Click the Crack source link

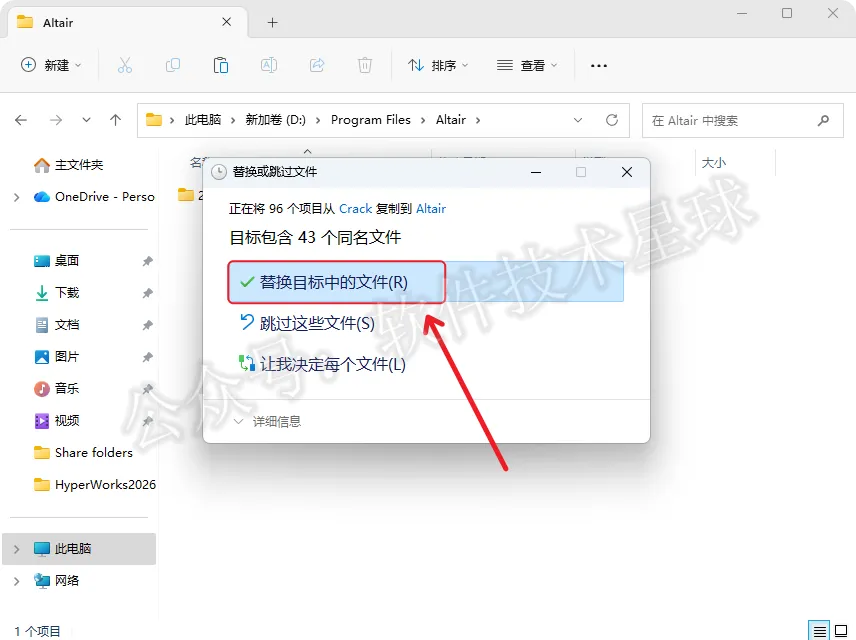[x=355, y=209]
